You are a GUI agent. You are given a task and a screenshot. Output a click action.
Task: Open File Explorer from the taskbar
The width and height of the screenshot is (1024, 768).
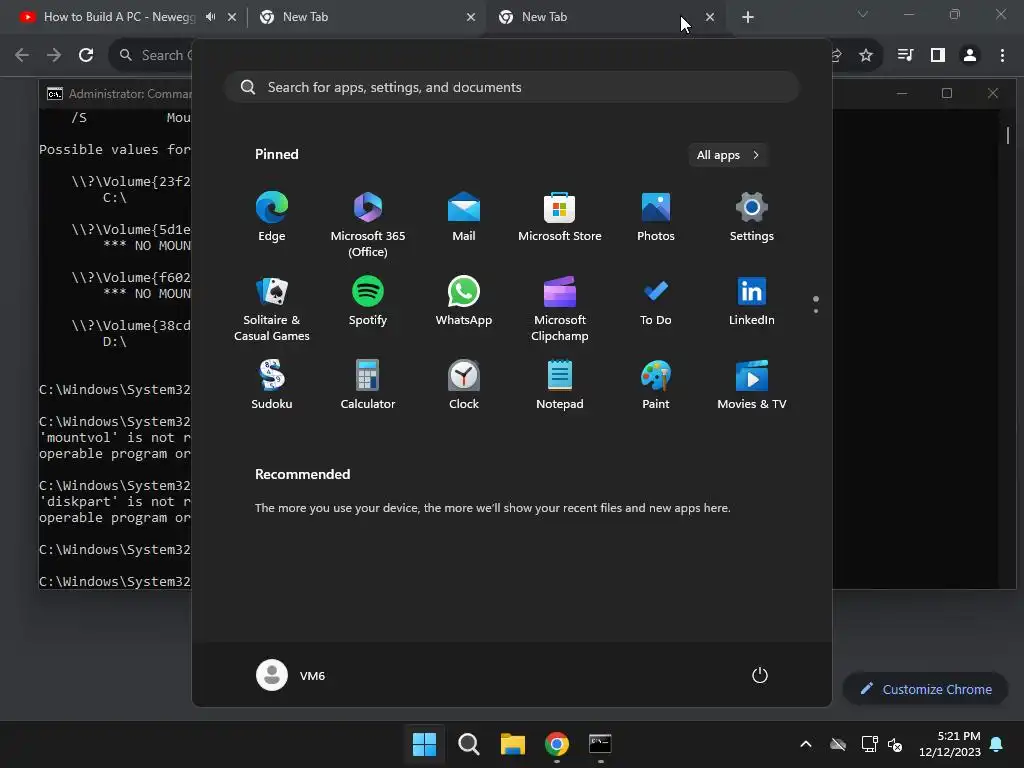[513, 743]
